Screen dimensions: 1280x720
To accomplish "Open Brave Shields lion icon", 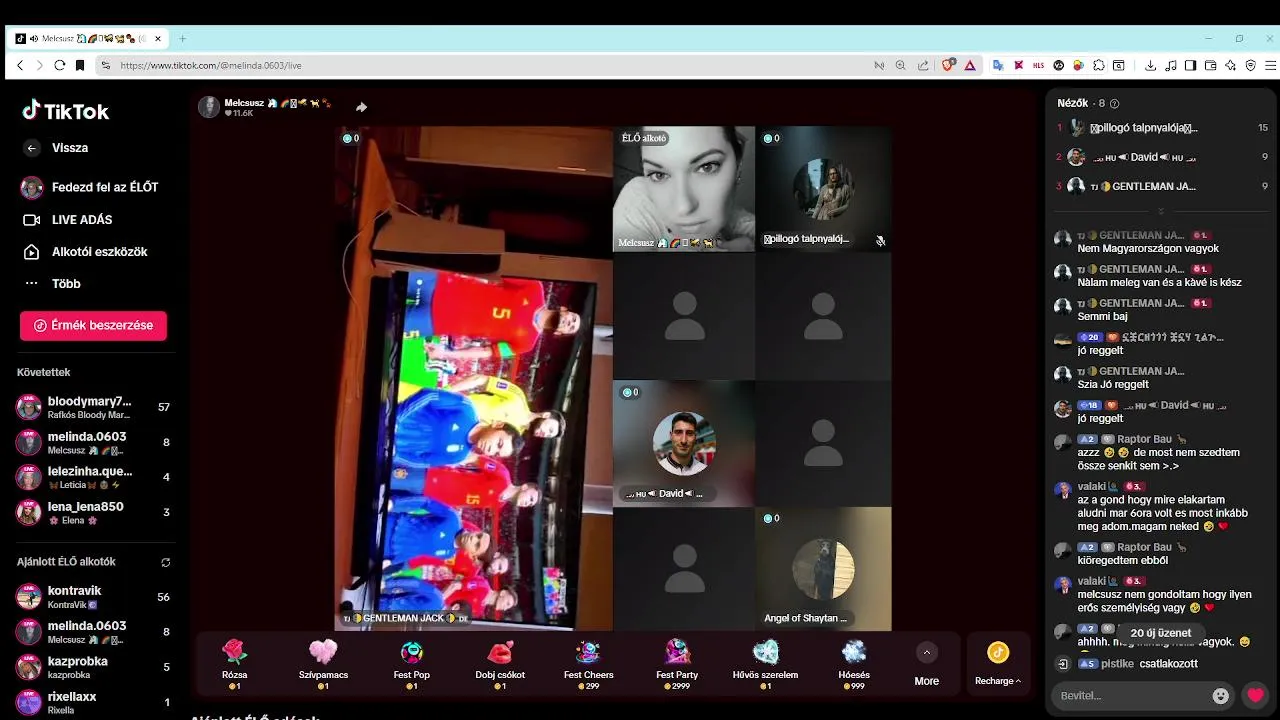I will pyautogui.click(x=949, y=65).
